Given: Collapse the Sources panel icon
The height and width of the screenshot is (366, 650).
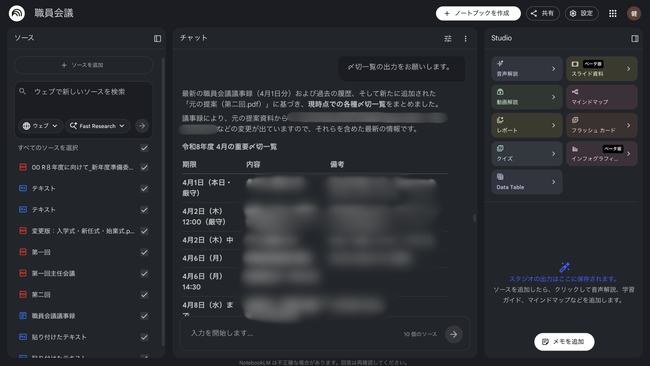Looking at the screenshot, I should (x=158, y=38).
